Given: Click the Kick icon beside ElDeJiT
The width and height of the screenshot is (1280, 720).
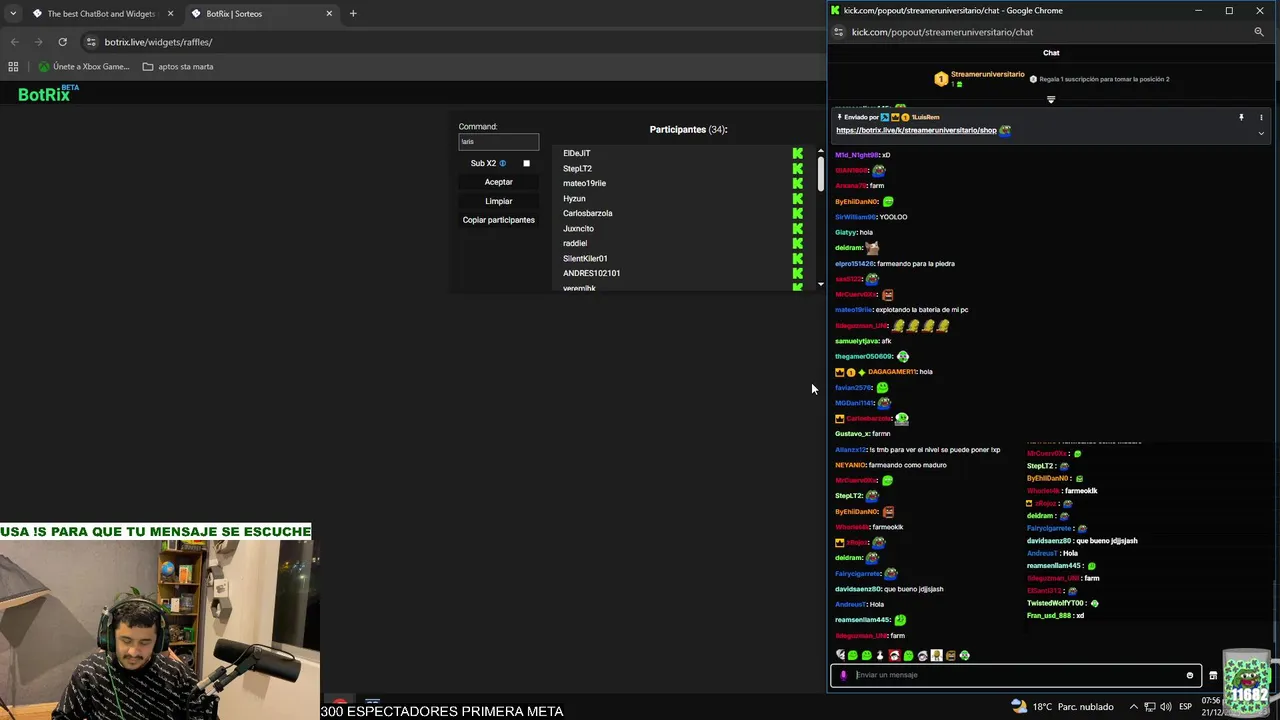Looking at the screenshot, I should [798, 153].
